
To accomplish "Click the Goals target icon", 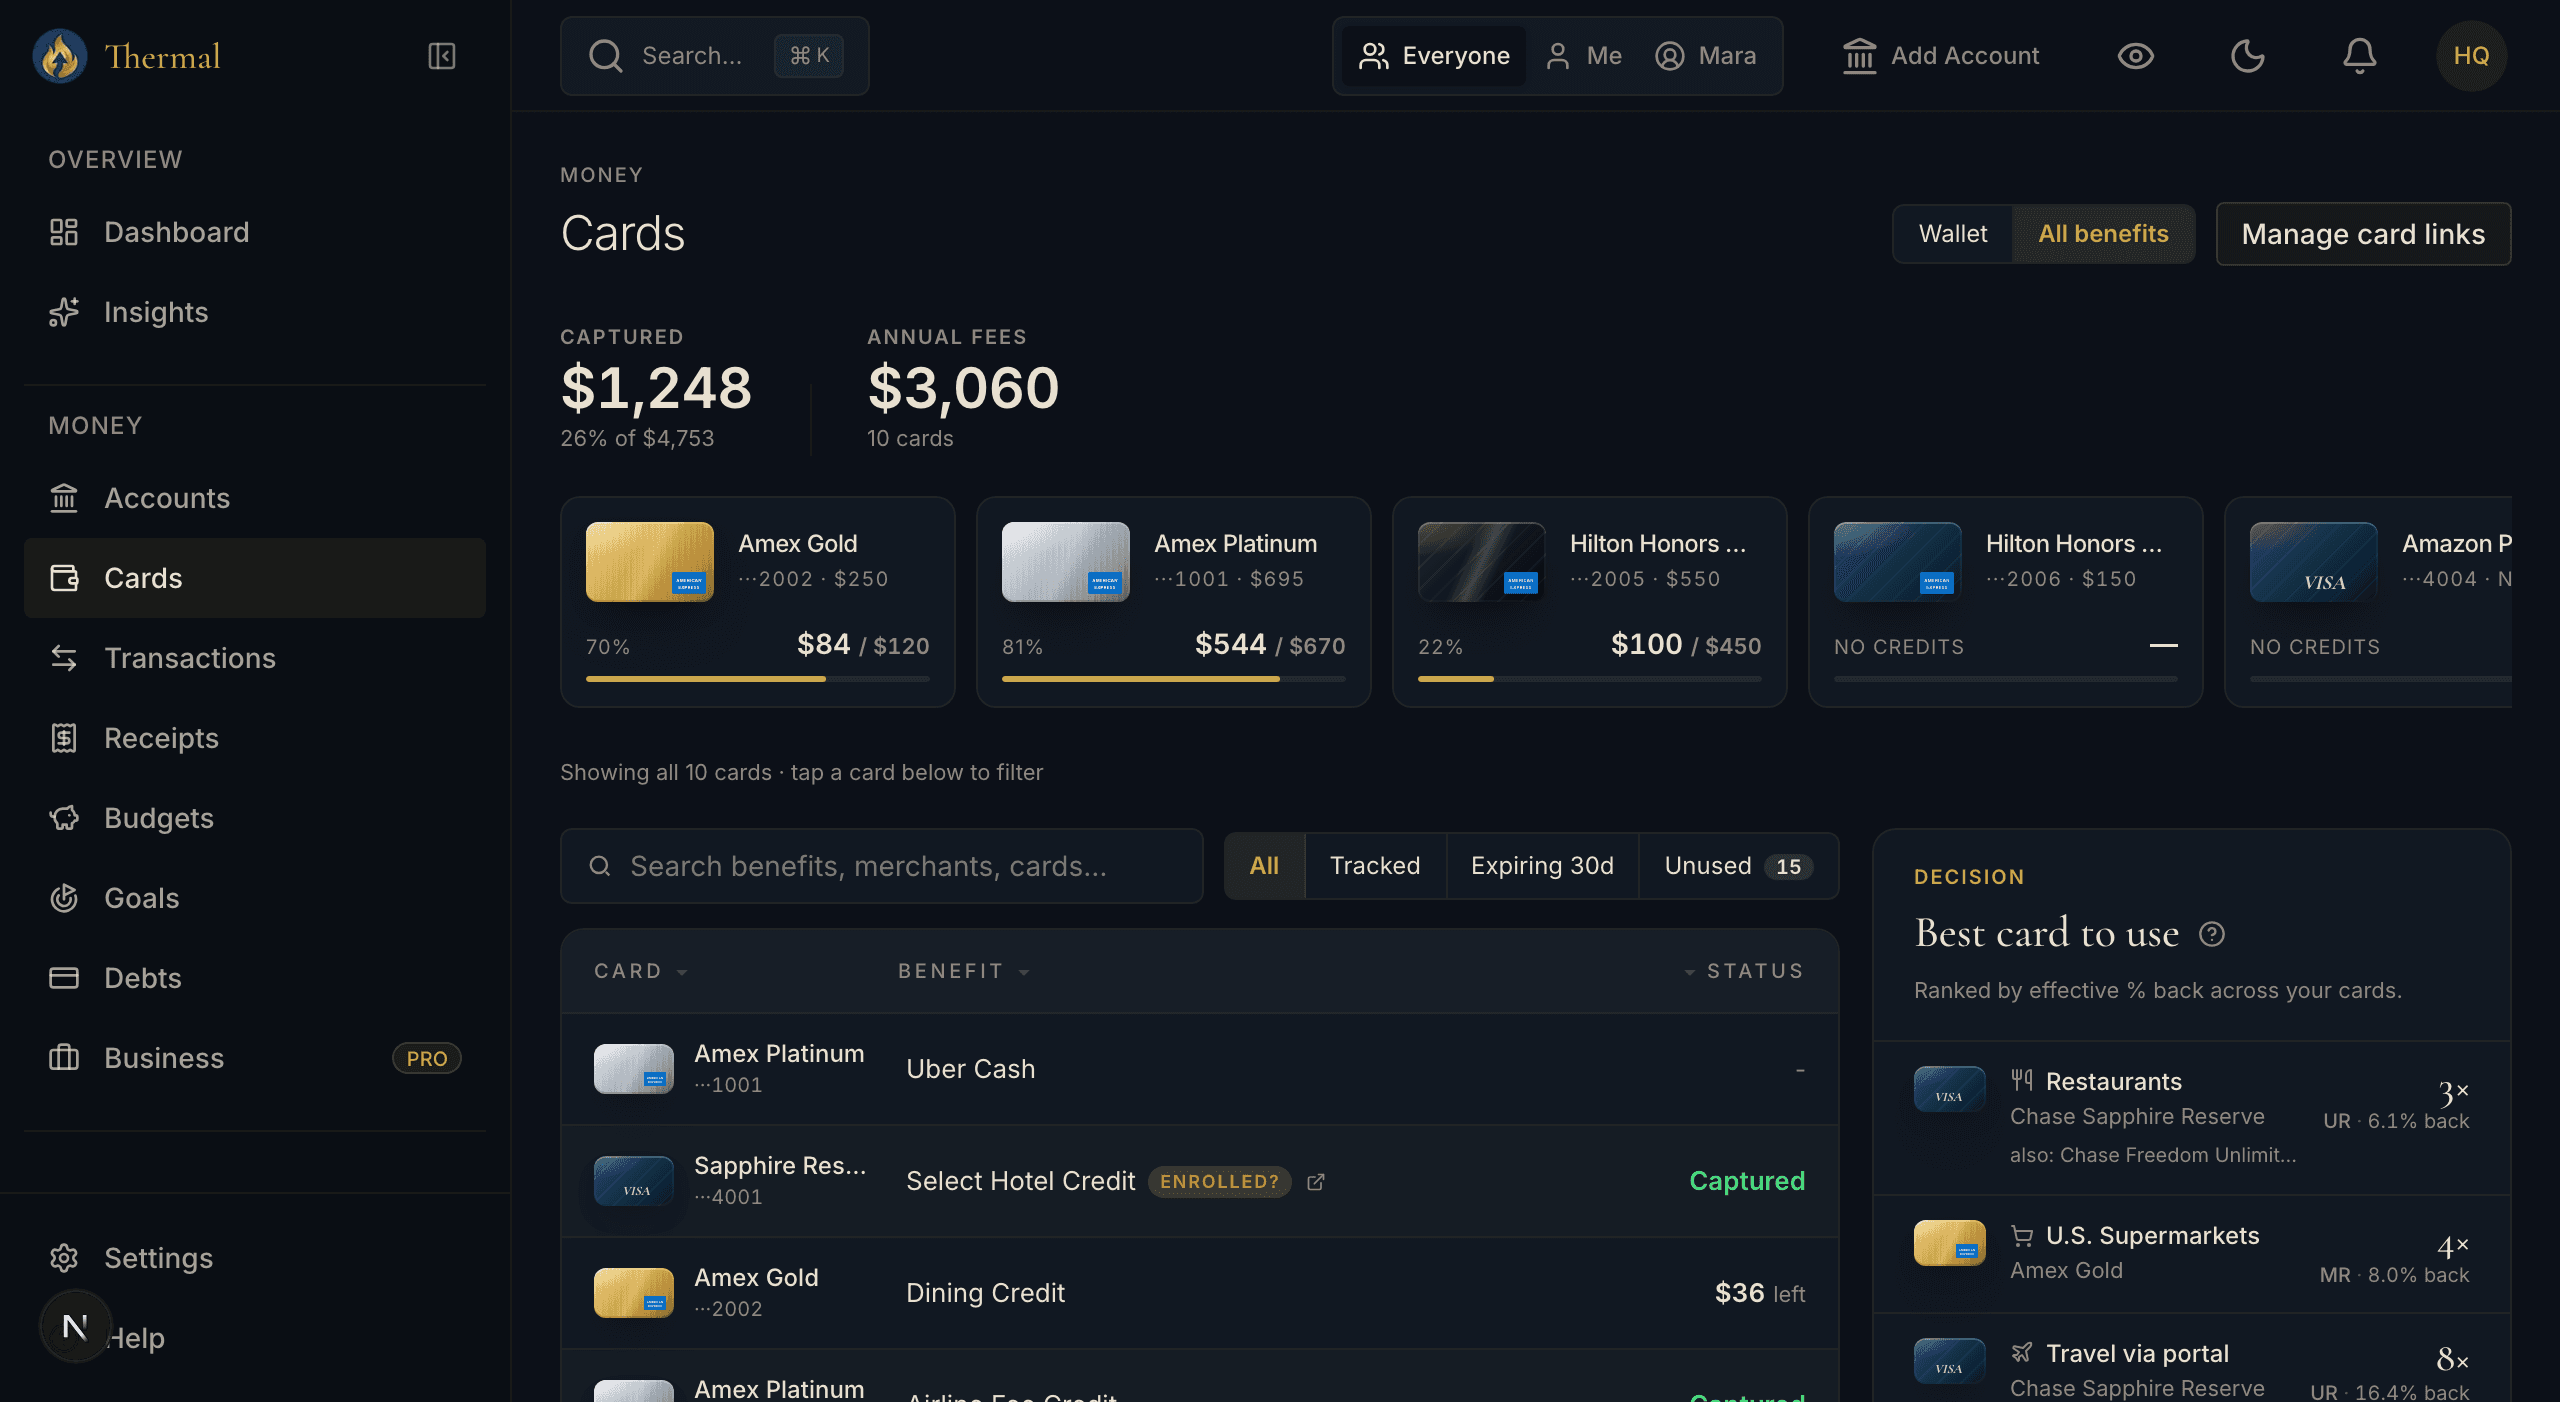I will (x=64, y=898).
